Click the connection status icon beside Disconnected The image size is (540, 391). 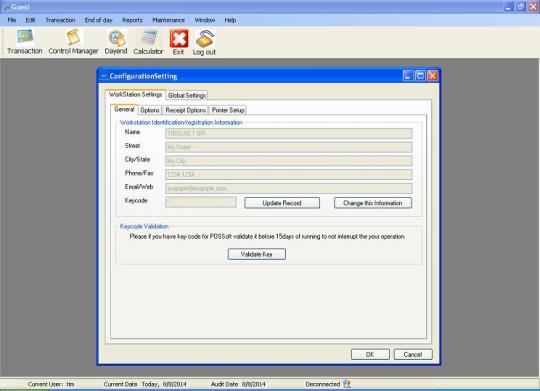(347, 384)
